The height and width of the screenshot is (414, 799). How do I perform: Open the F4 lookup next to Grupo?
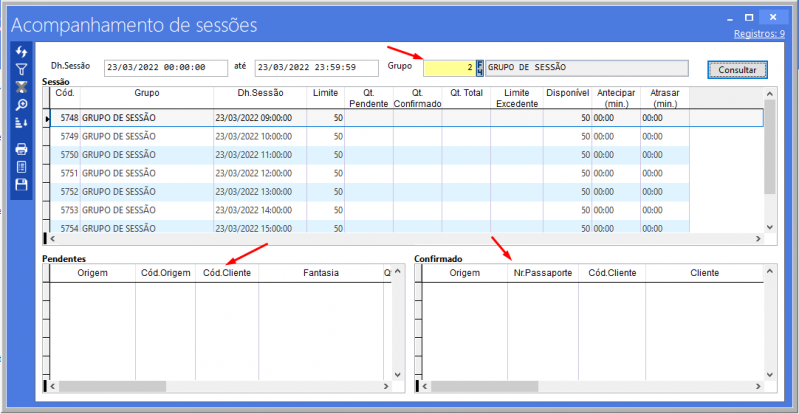pos(480,68)
